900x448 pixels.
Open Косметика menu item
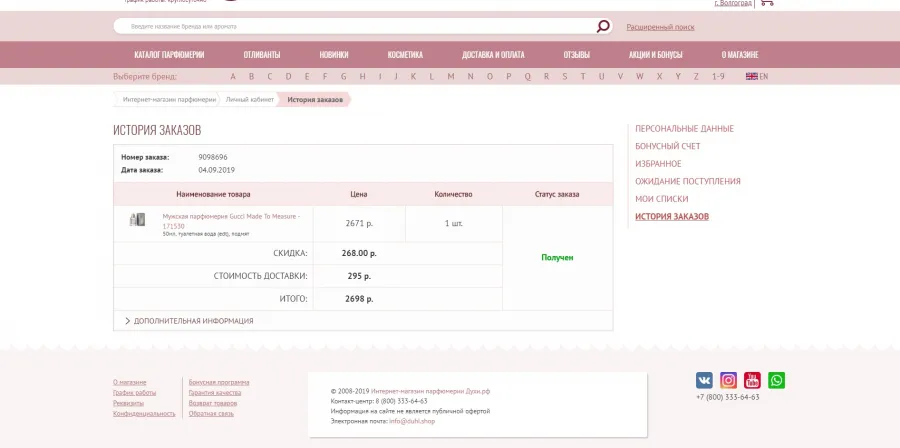point(405,55)
